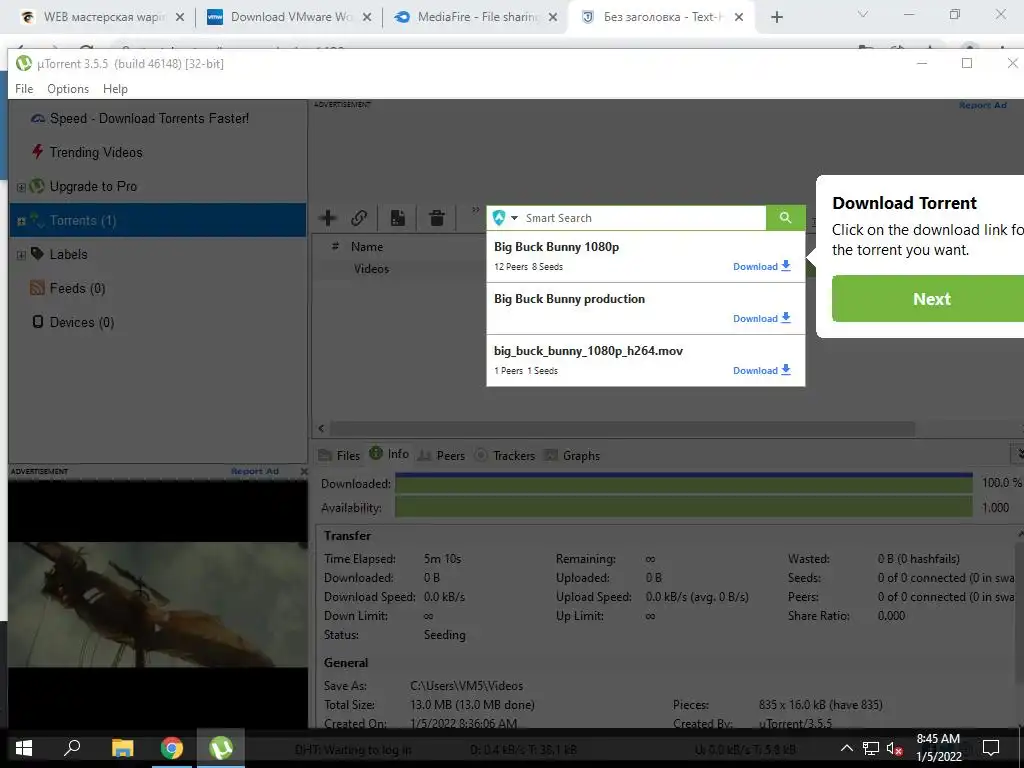Expand the Labels tree node
The width and height of the screenshot is (1024, 768).
tap(21, 255)
